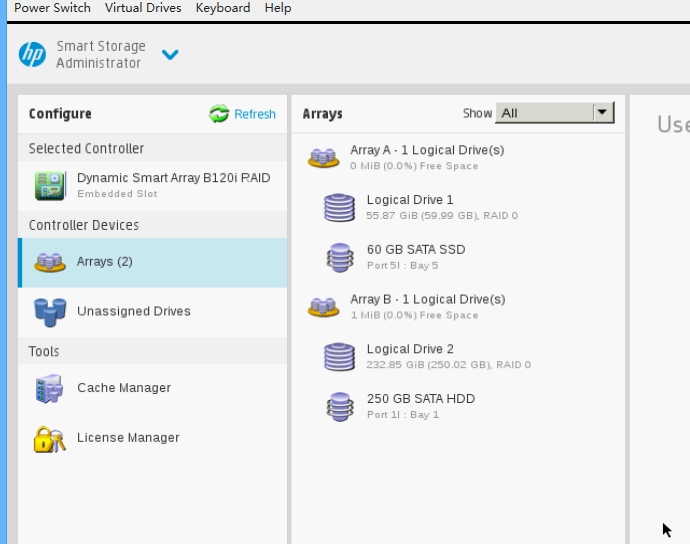
Task: Click Array B 1 MiB Free Space text
Action: [414, 315]
